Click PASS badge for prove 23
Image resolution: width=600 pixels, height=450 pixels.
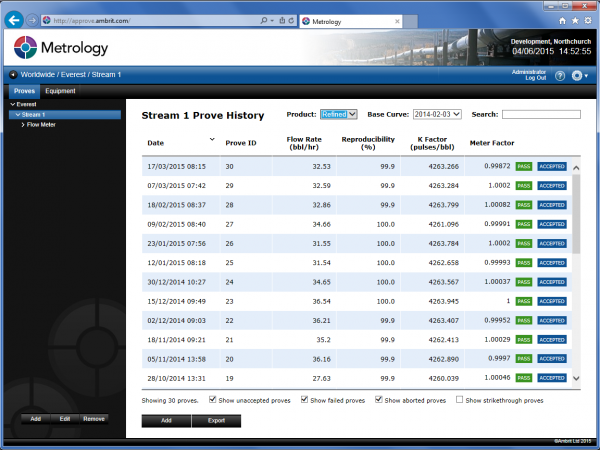tap(524, 302)
